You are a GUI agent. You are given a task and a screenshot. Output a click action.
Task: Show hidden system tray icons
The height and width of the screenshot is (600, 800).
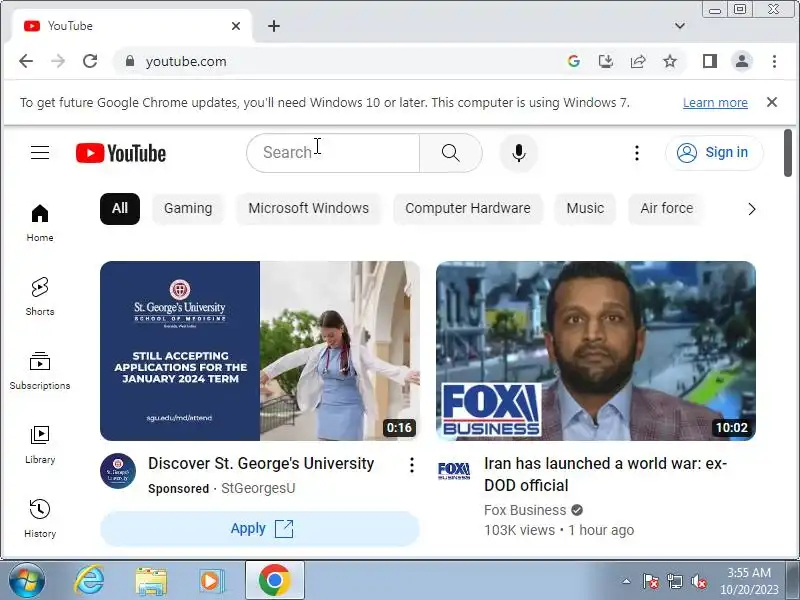coord(627,581)
